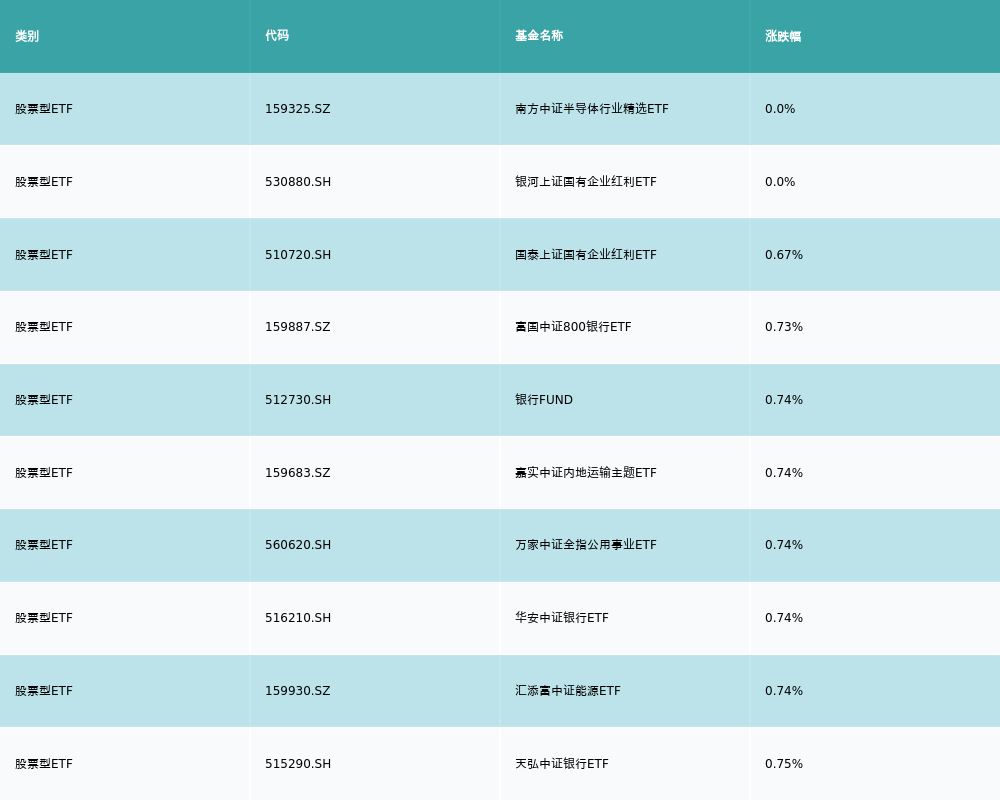1000x800 pixels.
Task: Click 股票型ETF in the 530880.SH row
Action: [44, 182]
